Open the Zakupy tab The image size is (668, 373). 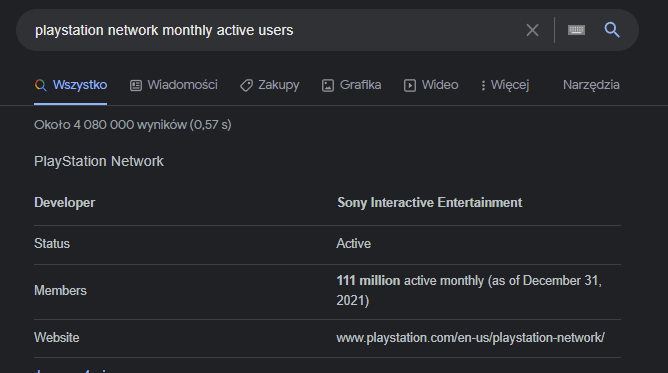(270, 85)
